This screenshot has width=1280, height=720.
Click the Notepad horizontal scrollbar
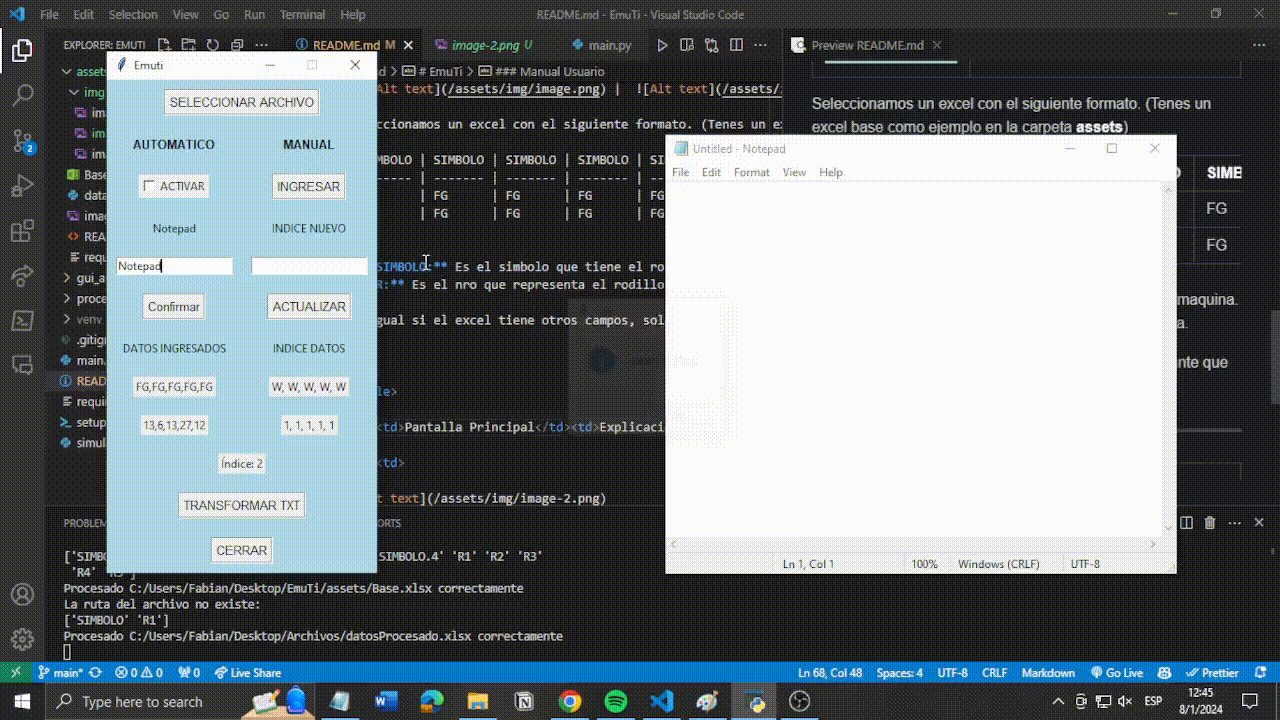click(x=915, y=544)
